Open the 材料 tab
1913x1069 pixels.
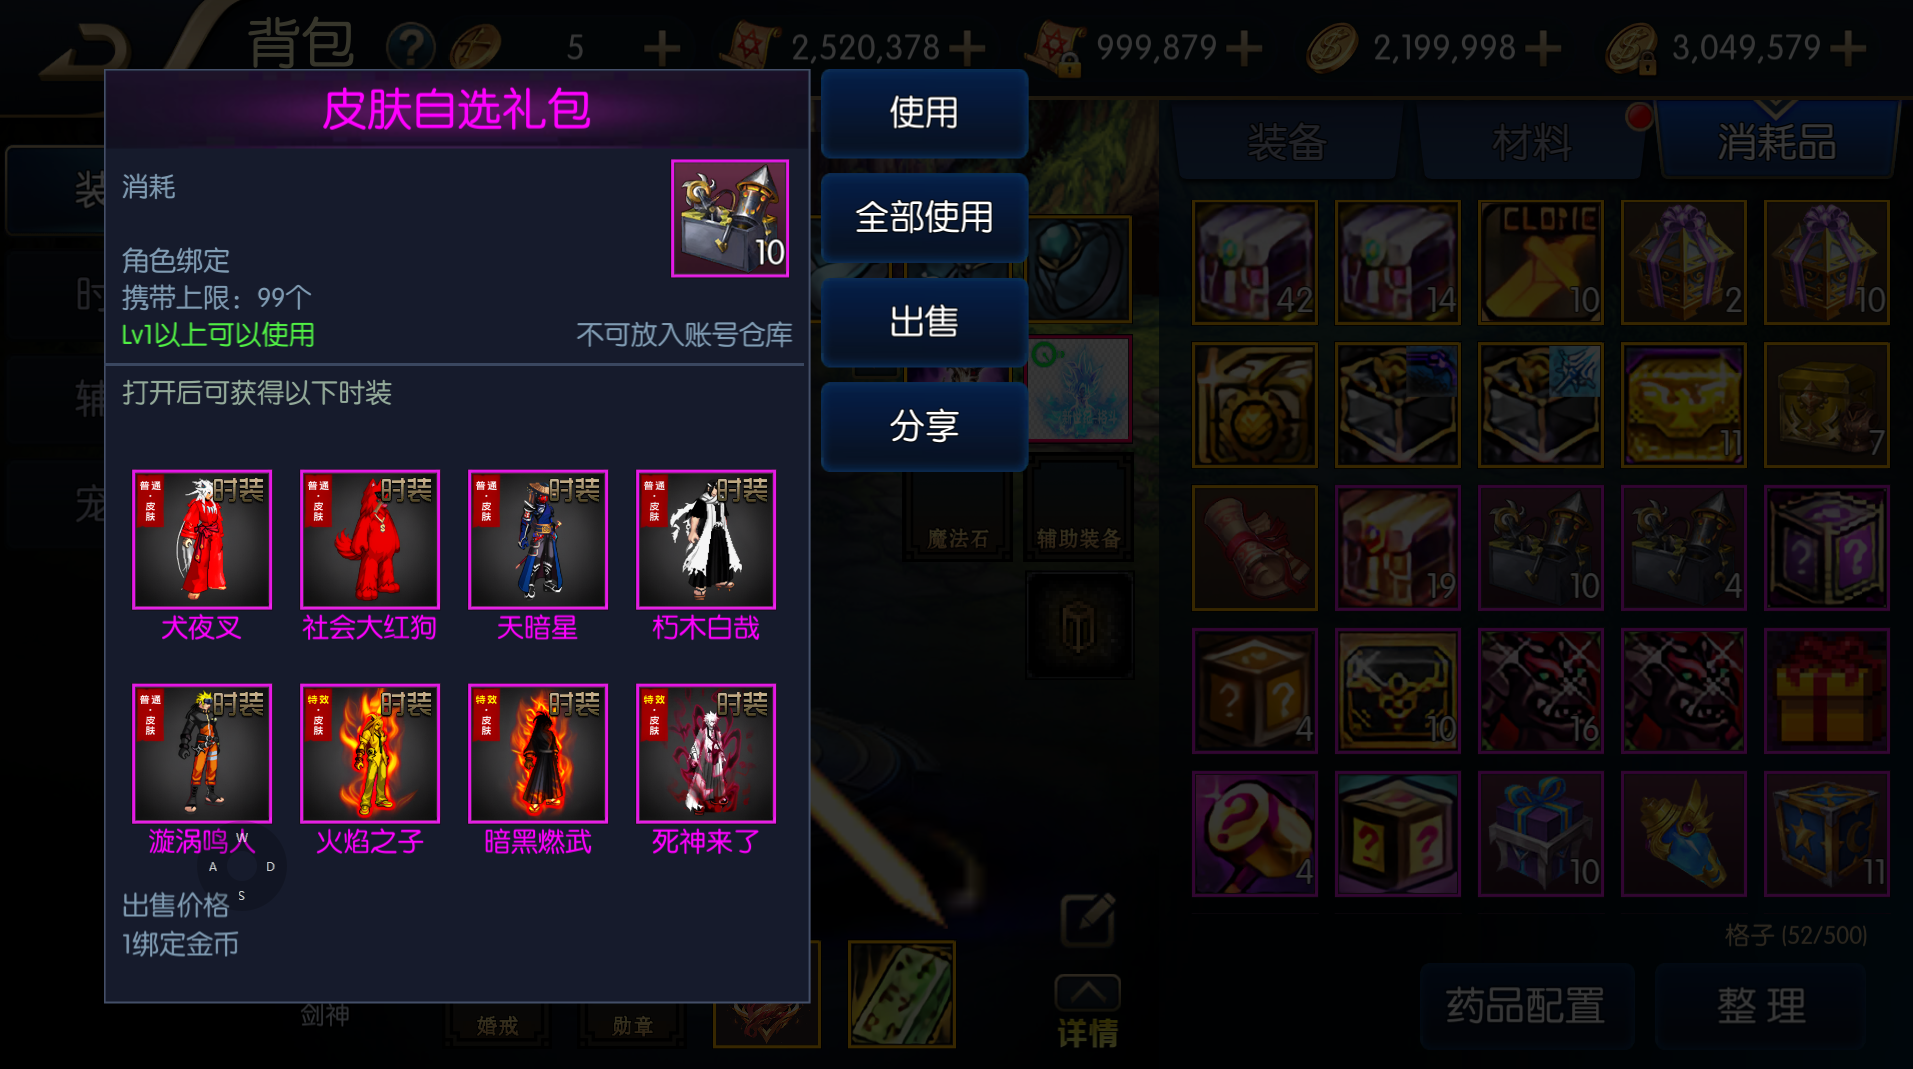coord(1531,142)
